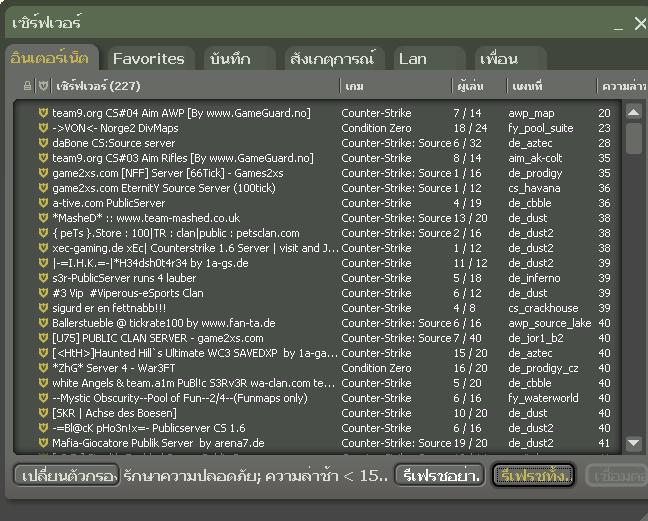Select server '[SKR | Achse des Boesen]'
This screenshot has height=521, width=648.
click(317, 413)
